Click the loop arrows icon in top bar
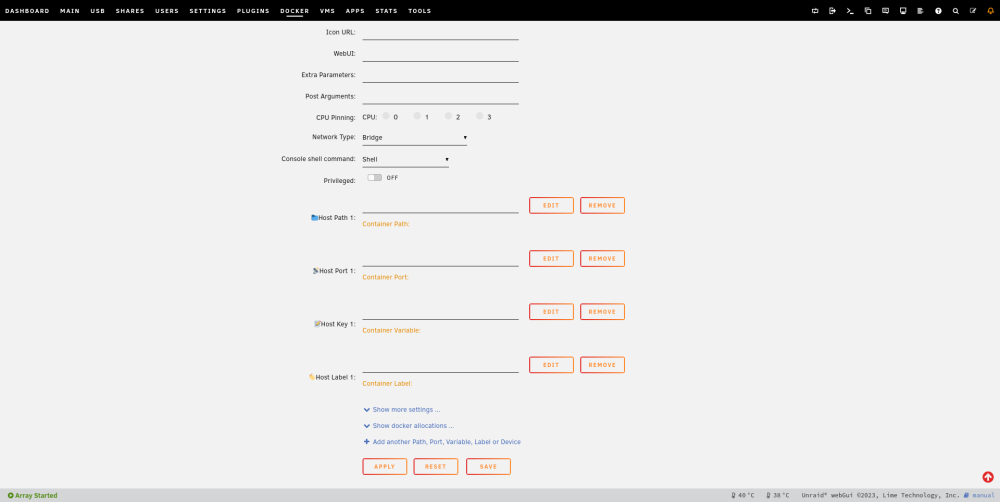The image size is (1000, 502). [x=815, y=11]
